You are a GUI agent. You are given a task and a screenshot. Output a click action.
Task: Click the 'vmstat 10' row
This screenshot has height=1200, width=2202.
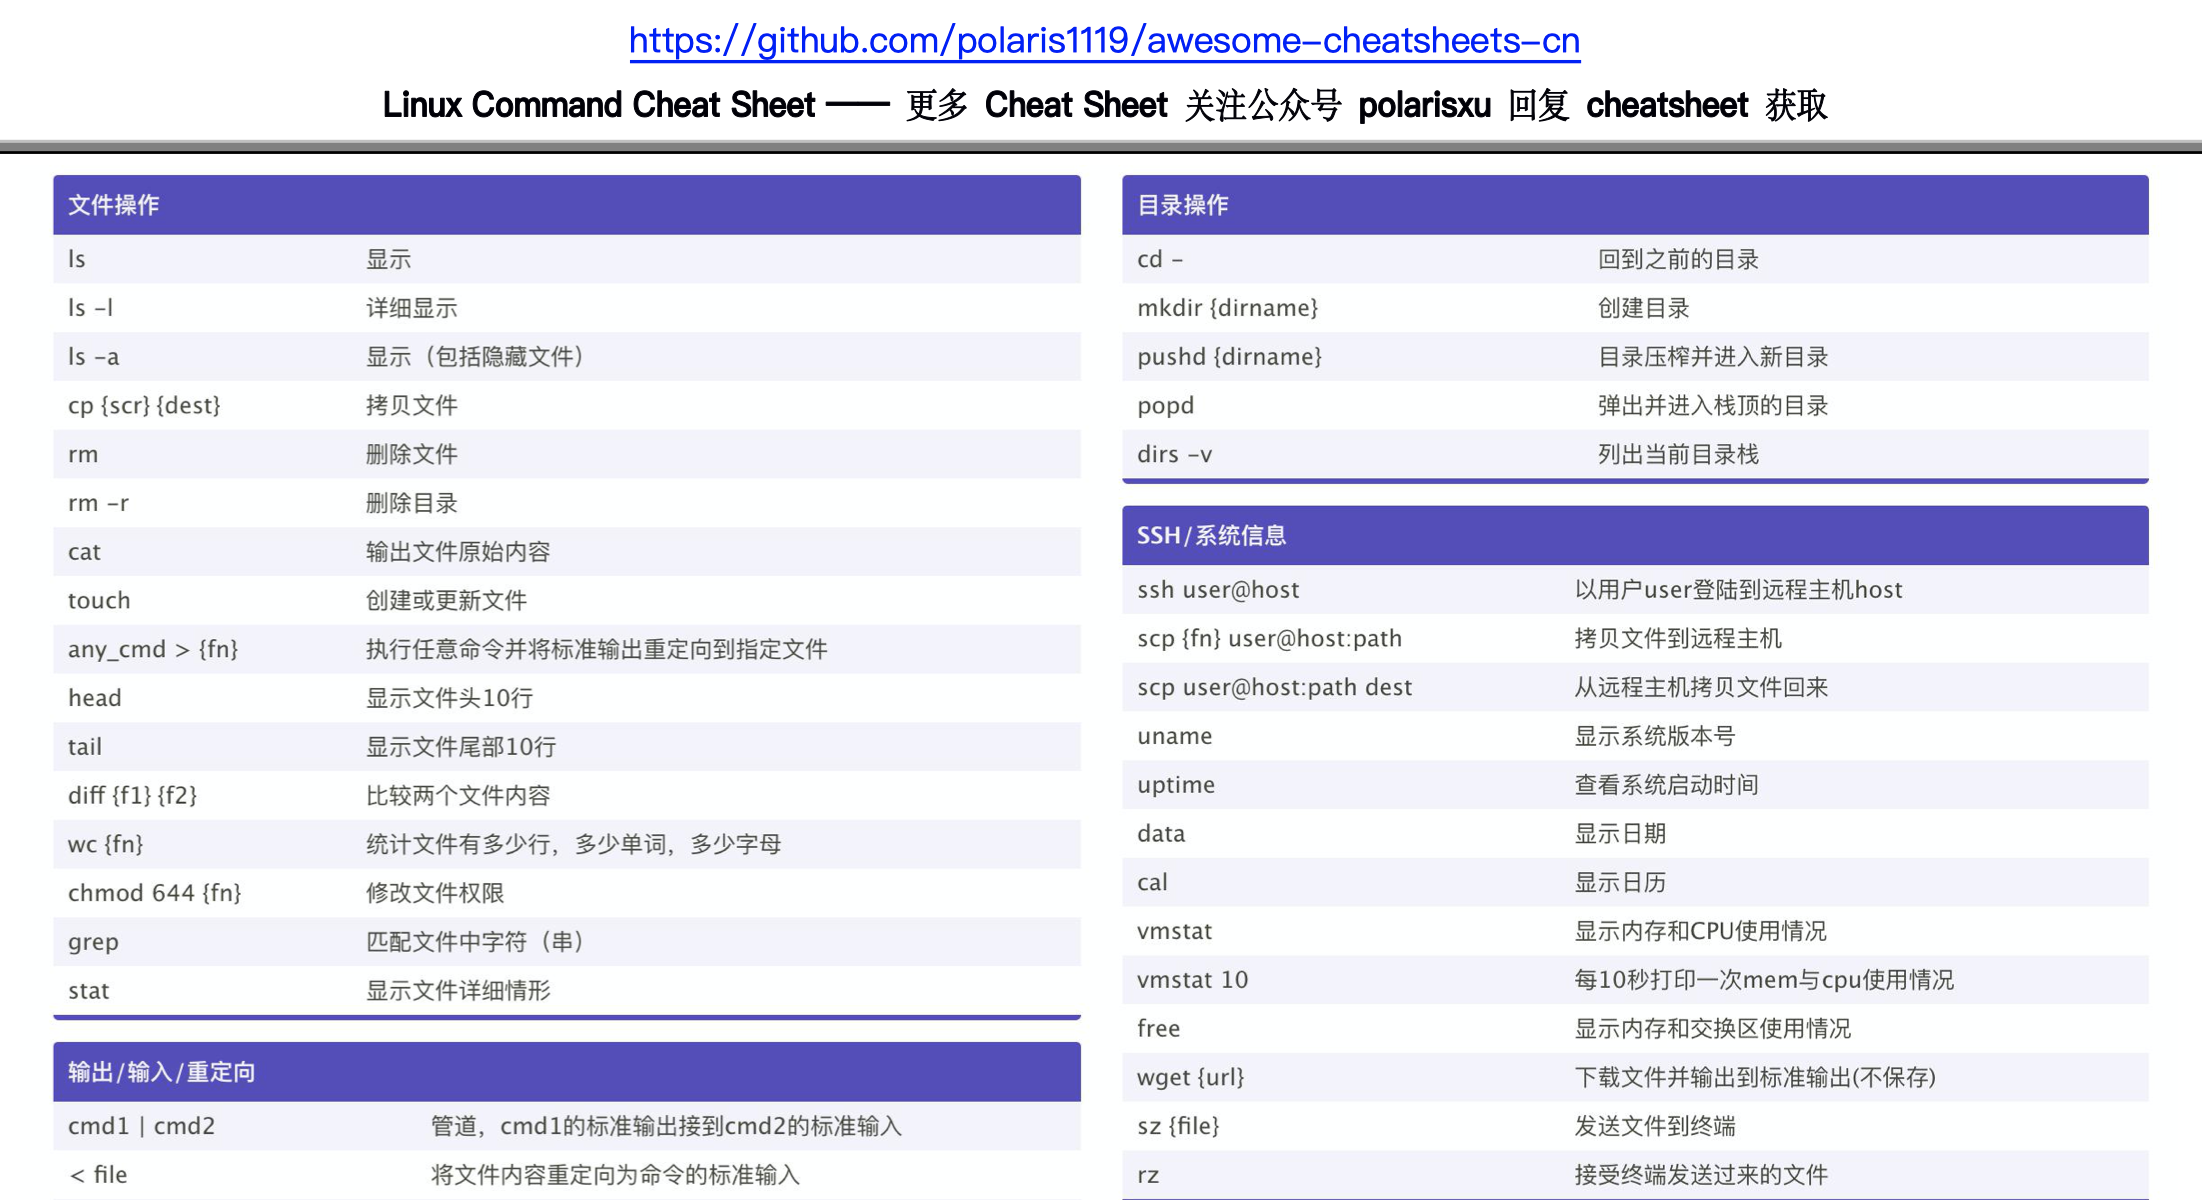1192,980
